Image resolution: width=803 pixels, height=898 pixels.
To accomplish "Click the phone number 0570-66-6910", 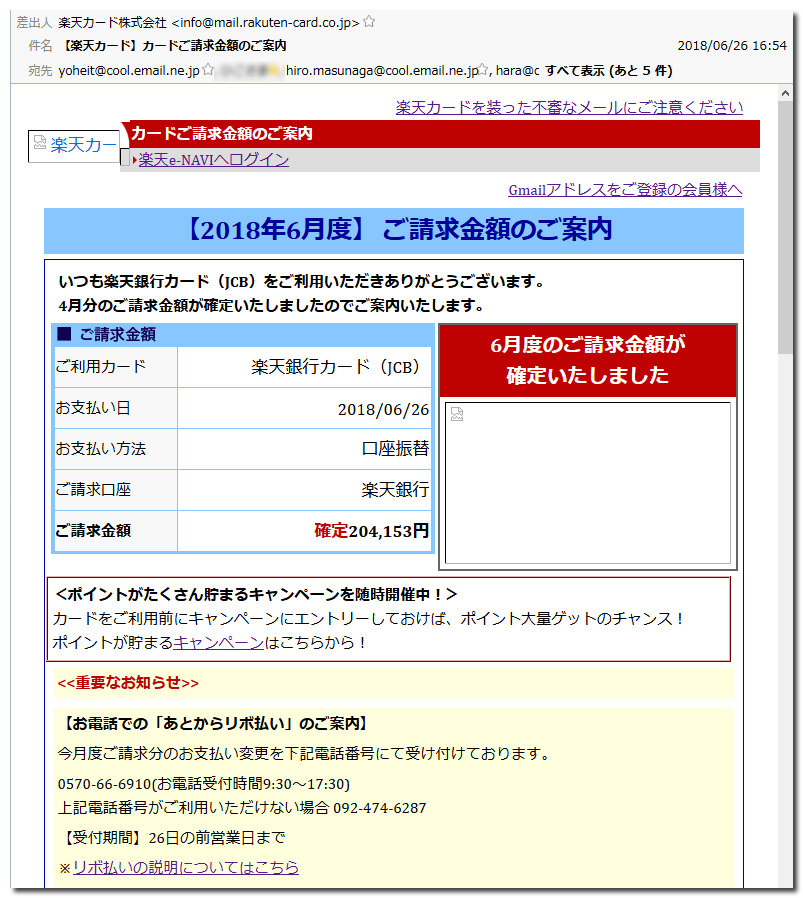I will [104, 784].
